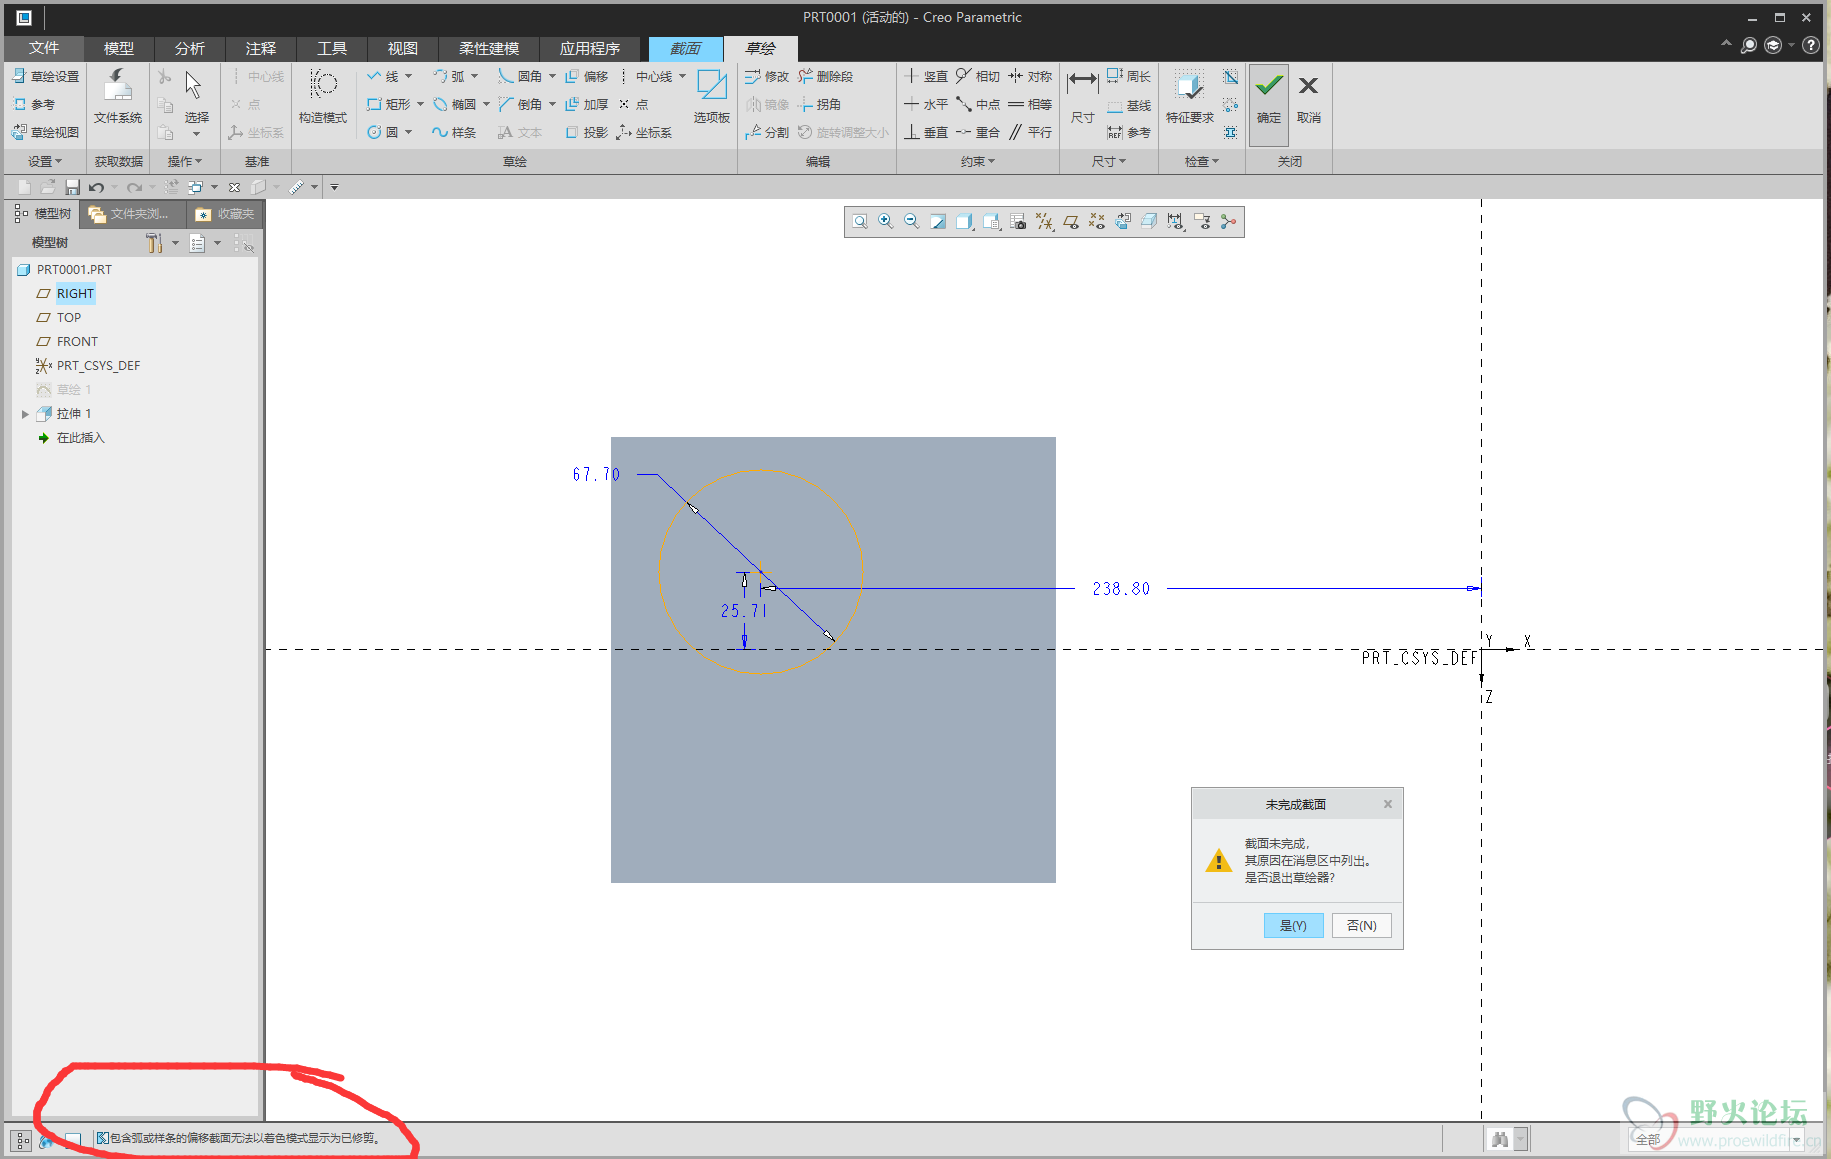The height and width of the screenshot is (1159, 1831).
Task: Select the 样条 spline sketch tool
Action: pyautogui.click(x=454, y=132)
